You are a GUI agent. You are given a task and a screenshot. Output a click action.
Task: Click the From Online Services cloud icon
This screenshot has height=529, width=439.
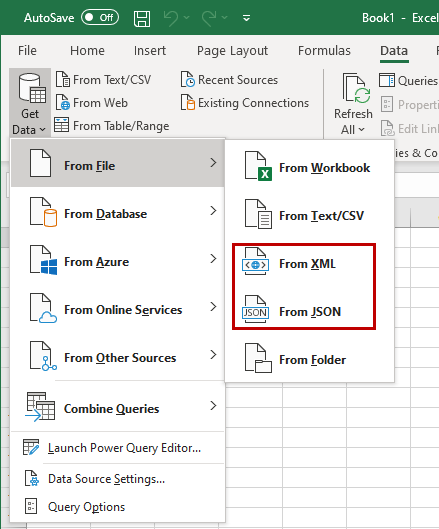click(43, 308)
